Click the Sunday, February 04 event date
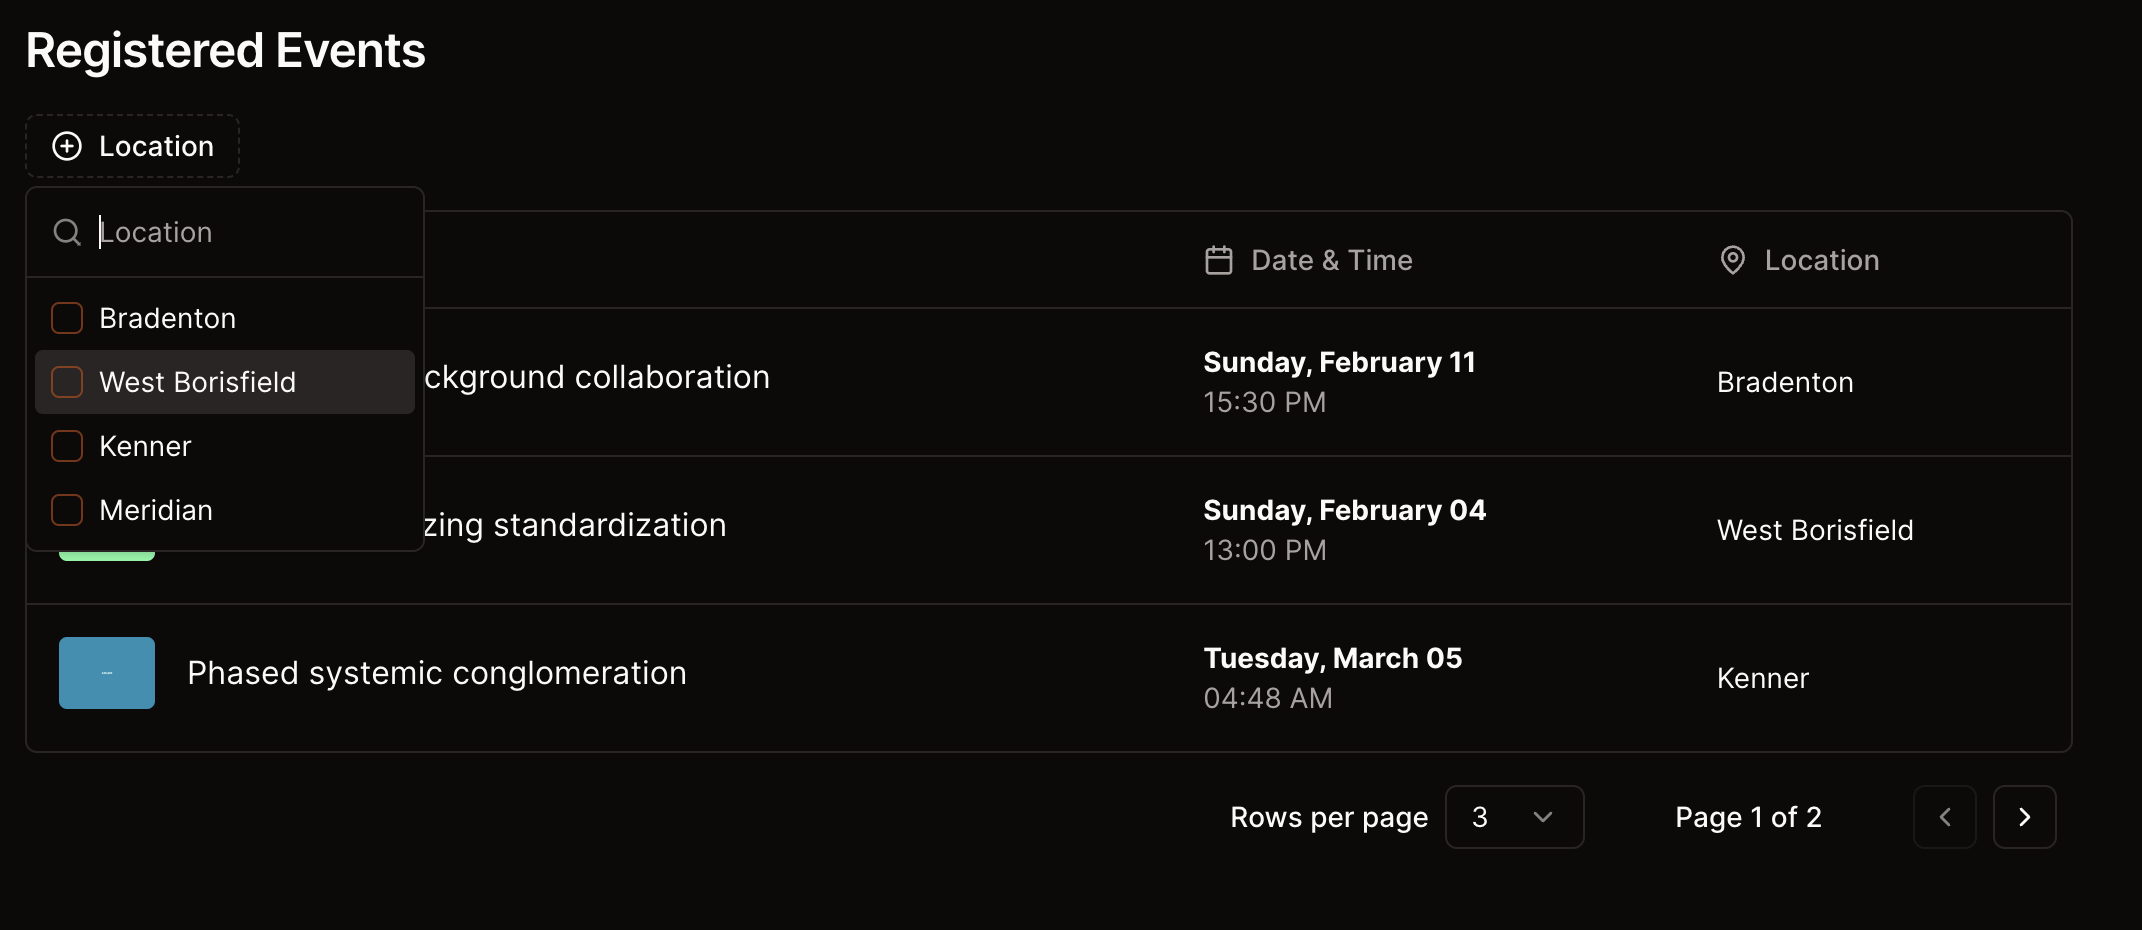 coord(1344,510)
